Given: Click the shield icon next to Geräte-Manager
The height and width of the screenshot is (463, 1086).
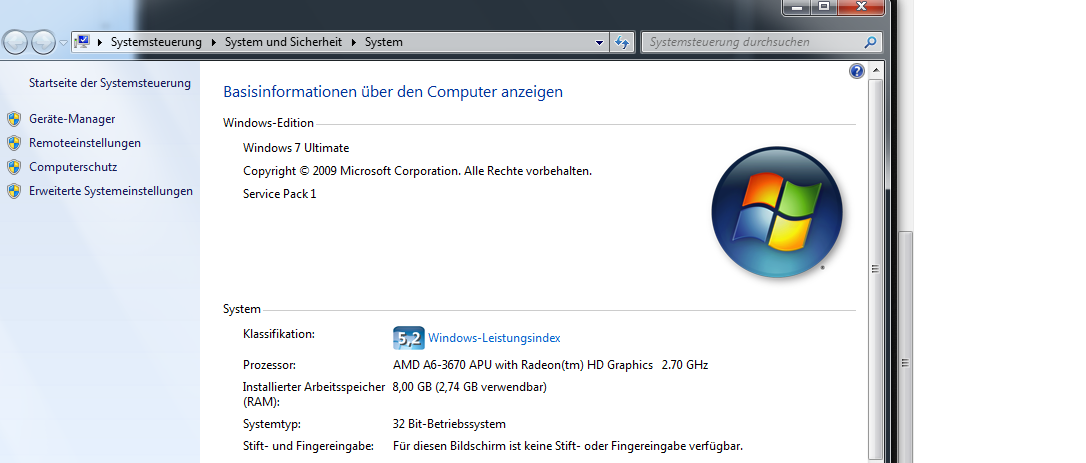Looking at the screenshot, I should pyautogui.click(x=14, y=119).
